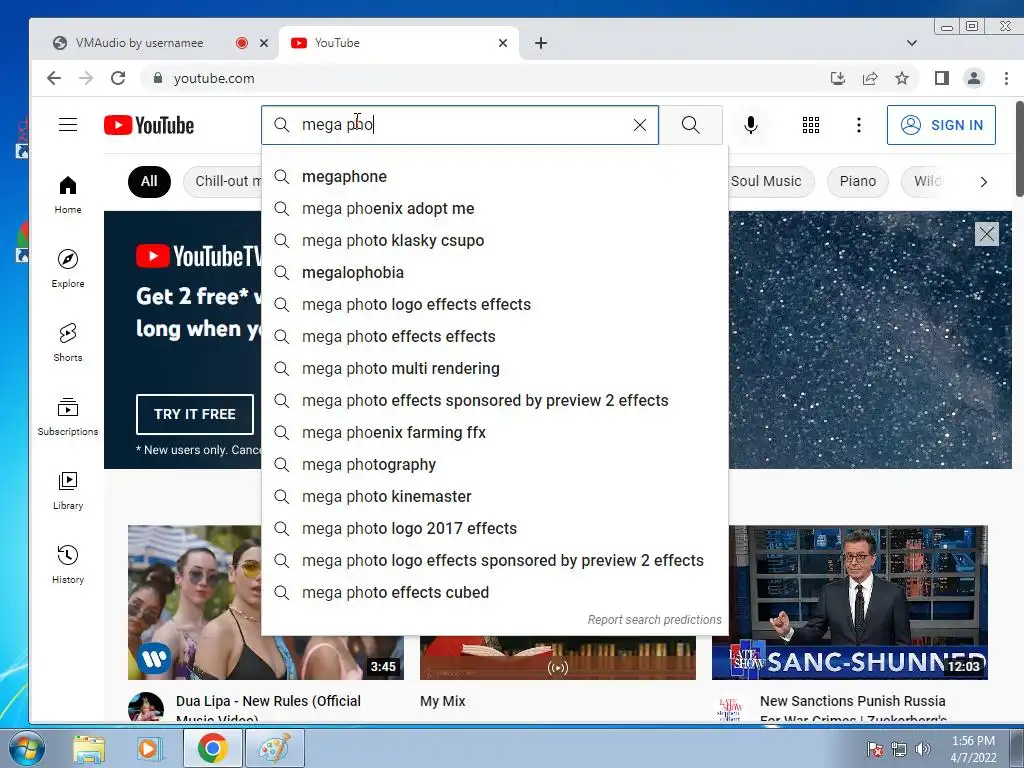Screen dimensions: 1024x768
Task: Open New Sanctions Punish Russia video title
Action: click(x=853, y=709)
